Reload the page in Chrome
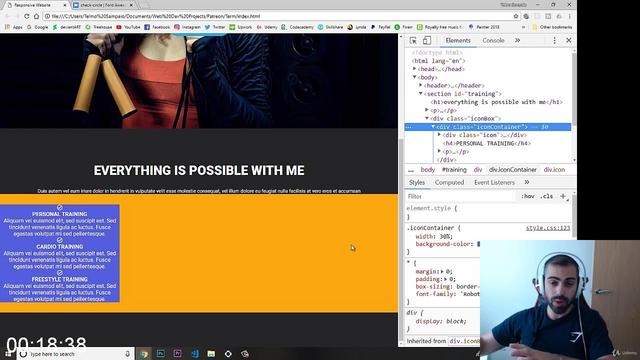The height and width of the screenshot is (360, 640). [x=27, y=16]
